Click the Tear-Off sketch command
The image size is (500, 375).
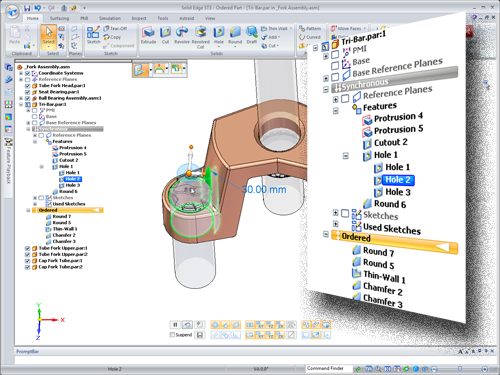click(115, 29)
